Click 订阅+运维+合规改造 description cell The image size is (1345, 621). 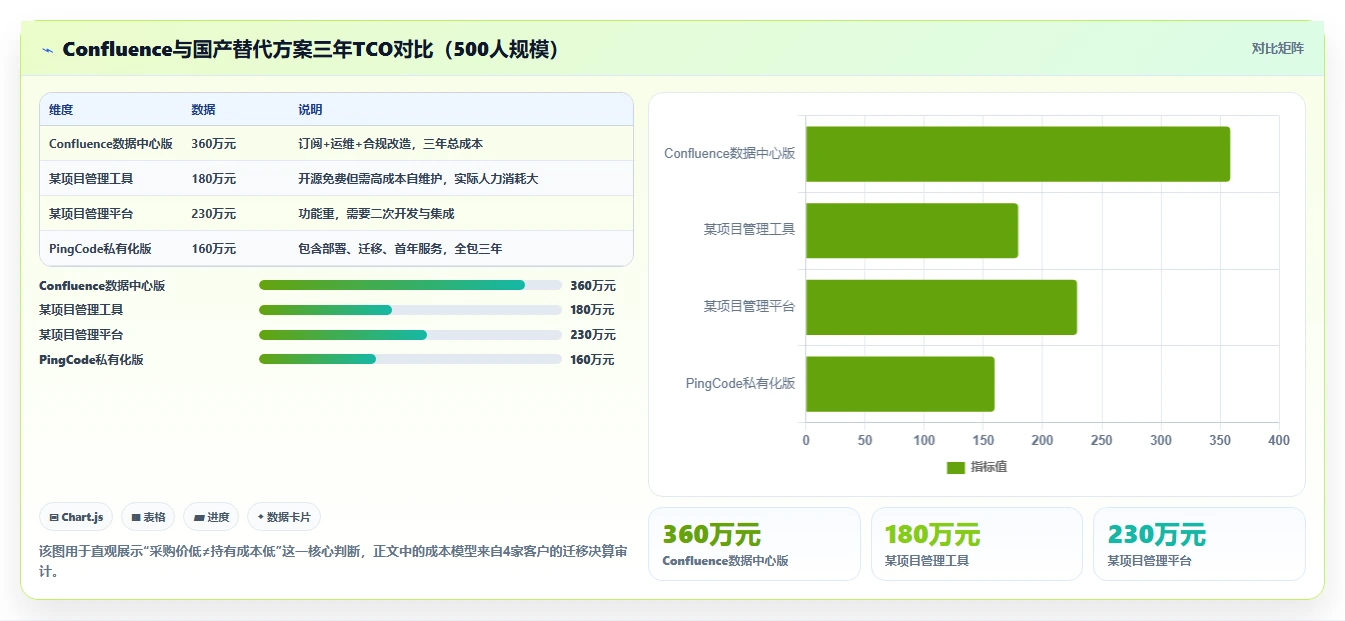[x=390, y=144]
